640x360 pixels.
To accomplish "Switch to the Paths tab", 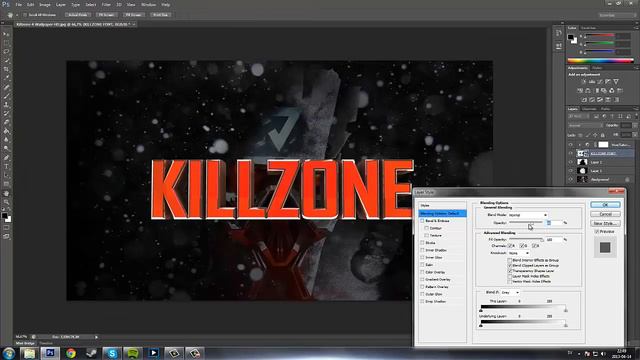I will coord(606,109).
